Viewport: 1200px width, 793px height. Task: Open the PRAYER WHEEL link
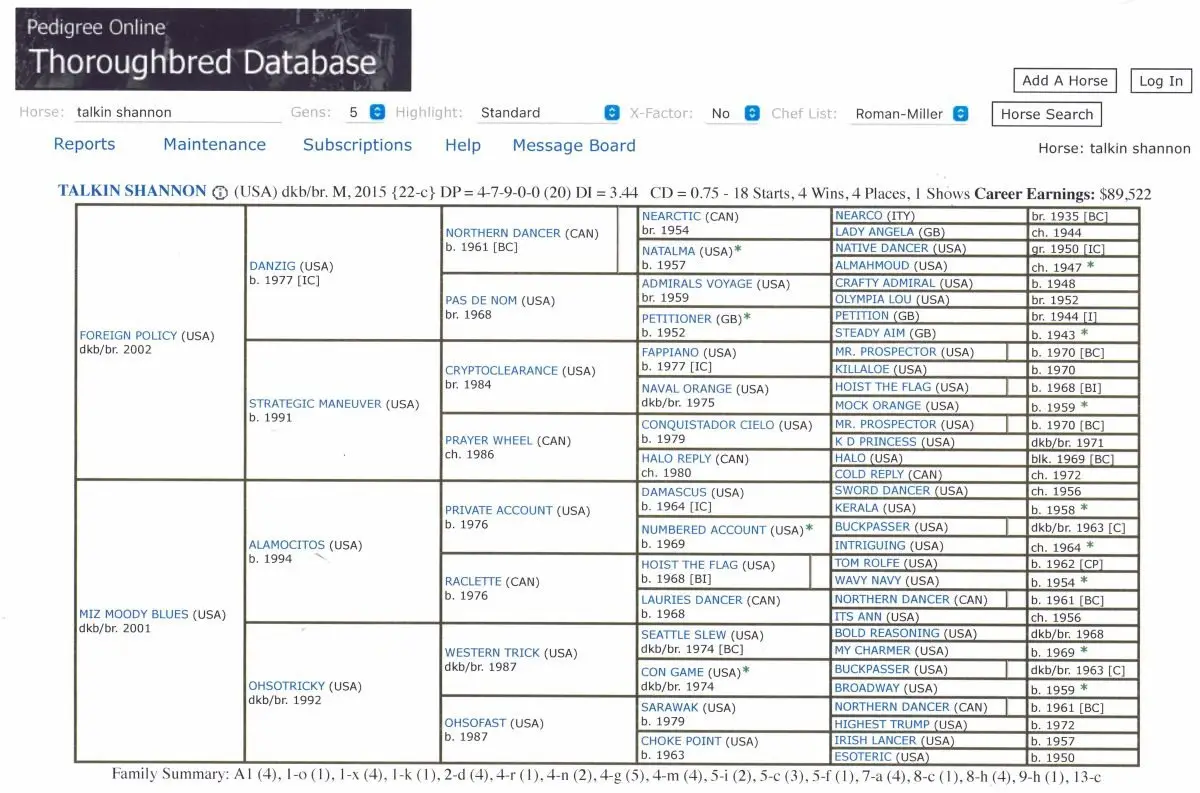[489, 440]
